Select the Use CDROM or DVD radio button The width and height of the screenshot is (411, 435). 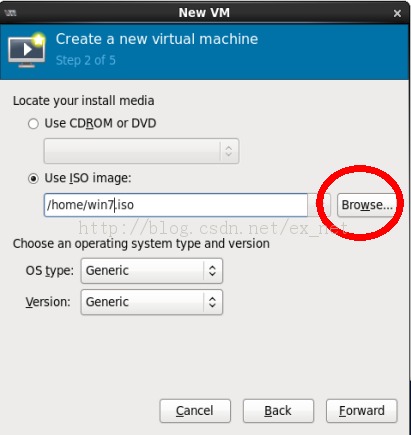(33, 124)
